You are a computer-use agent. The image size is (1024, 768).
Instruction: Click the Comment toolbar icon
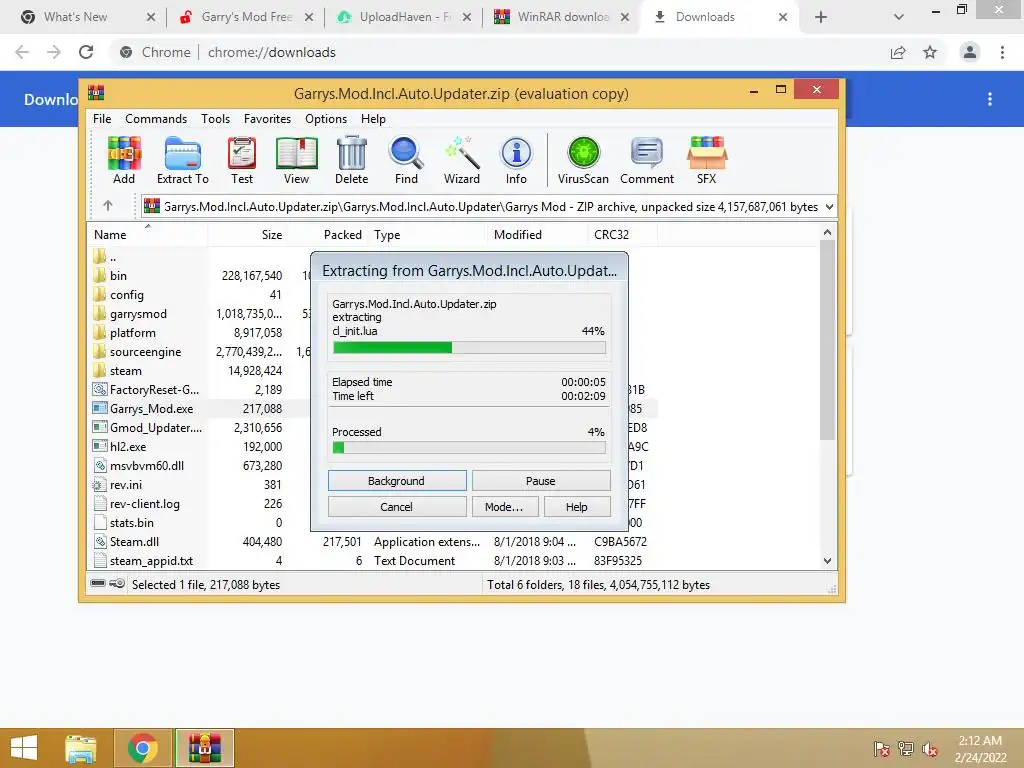647,161
